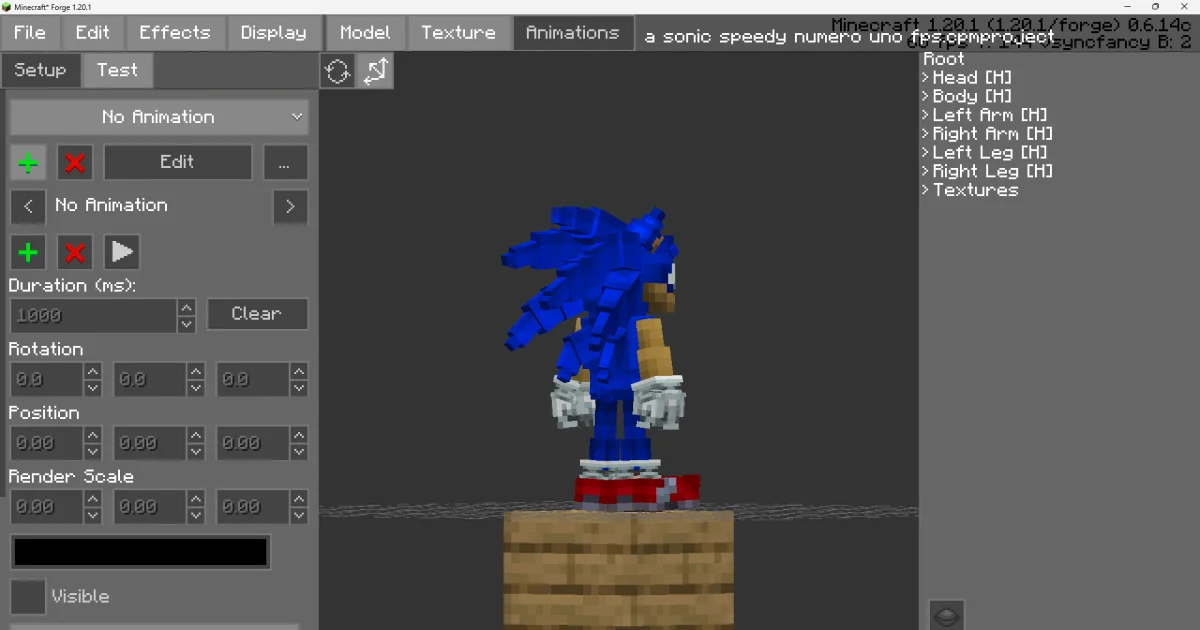
Task: Click the first Render Scale field
Action: [x=46, y=507]
